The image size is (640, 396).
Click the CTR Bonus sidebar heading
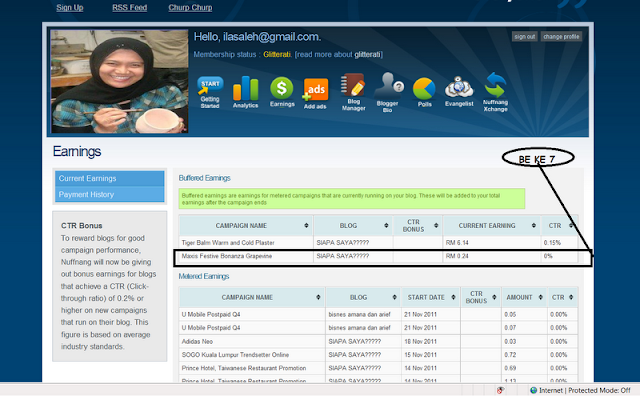pyautogui.click(x=82, y=226)
